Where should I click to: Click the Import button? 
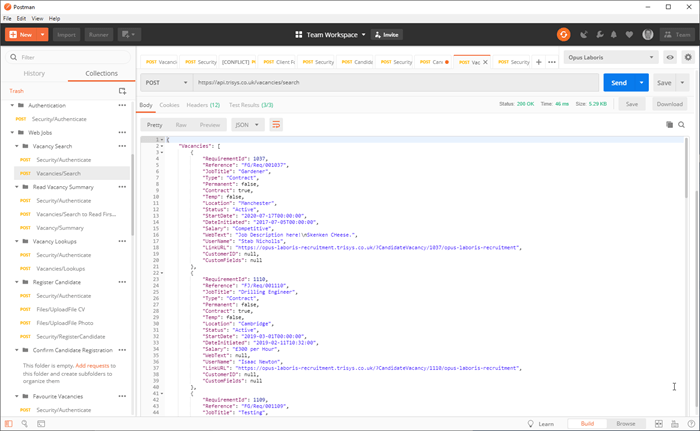click(x=67, y=34)
